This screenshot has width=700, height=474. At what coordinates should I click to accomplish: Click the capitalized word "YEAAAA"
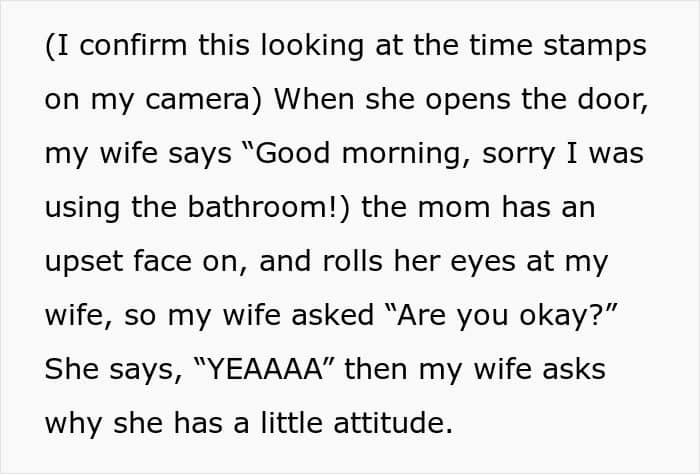pyautogui.click(x=261, y=369)
